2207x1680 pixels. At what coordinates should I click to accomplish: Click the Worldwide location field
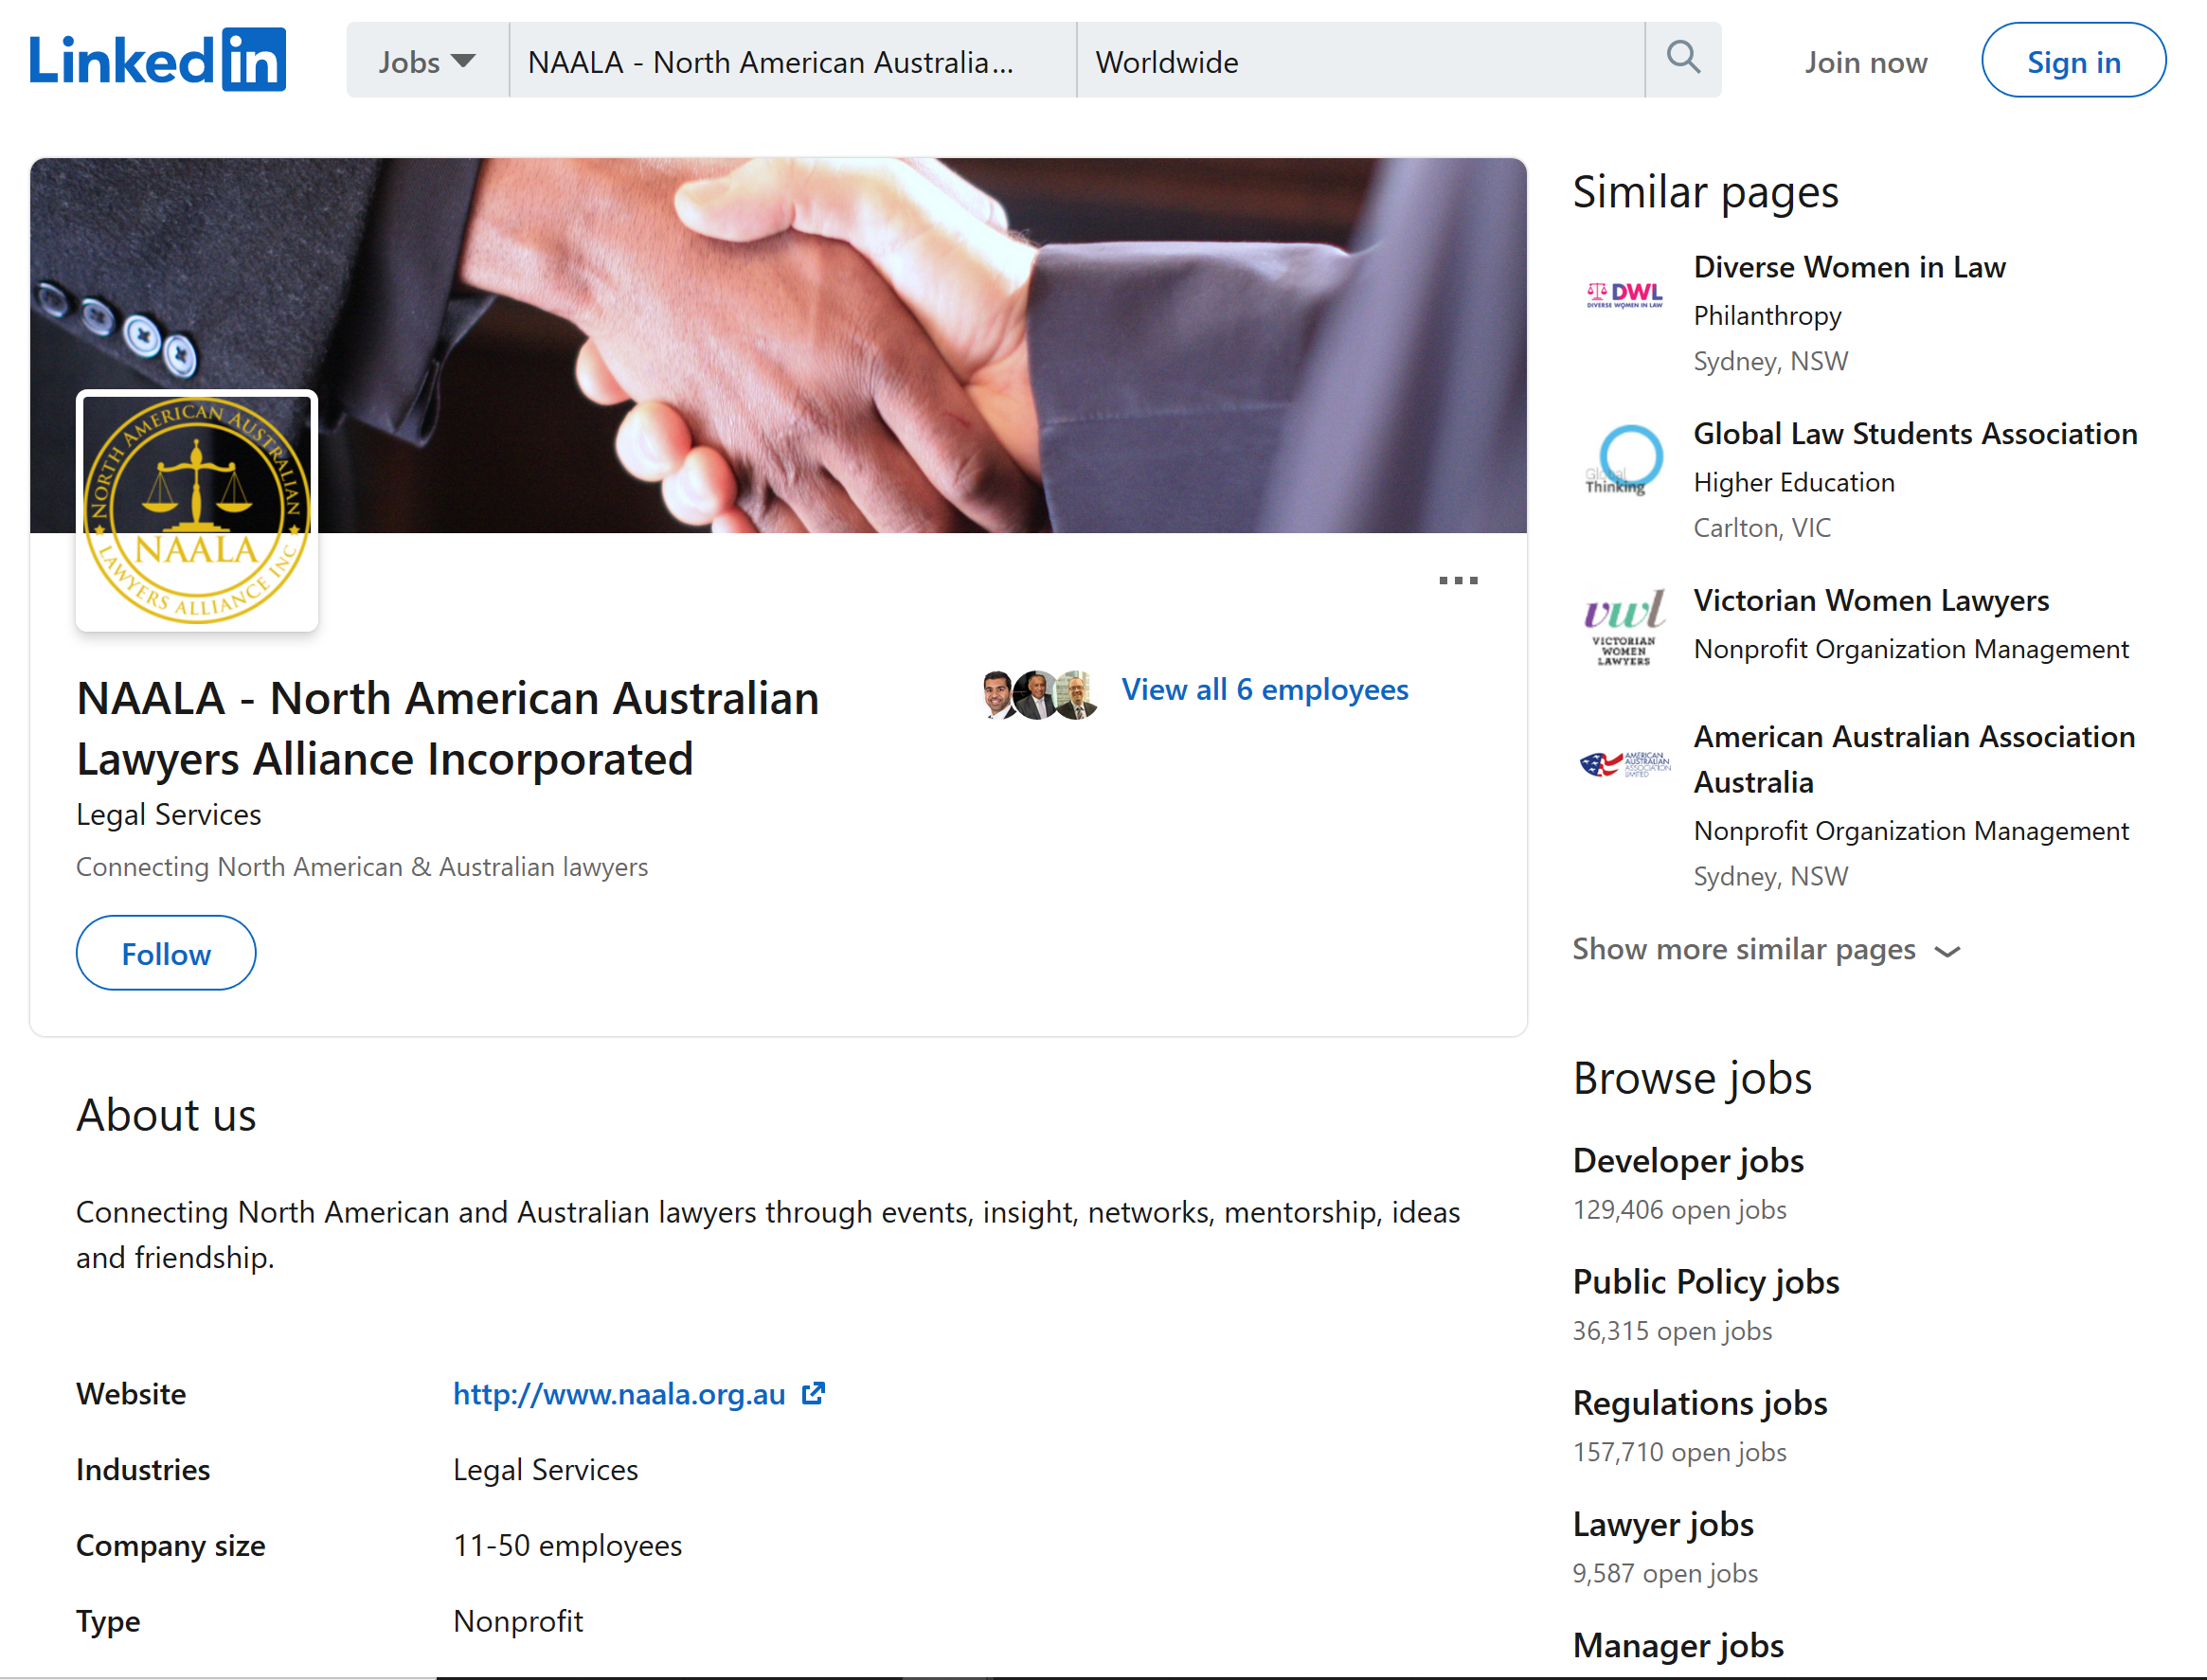click(1361, 61)
